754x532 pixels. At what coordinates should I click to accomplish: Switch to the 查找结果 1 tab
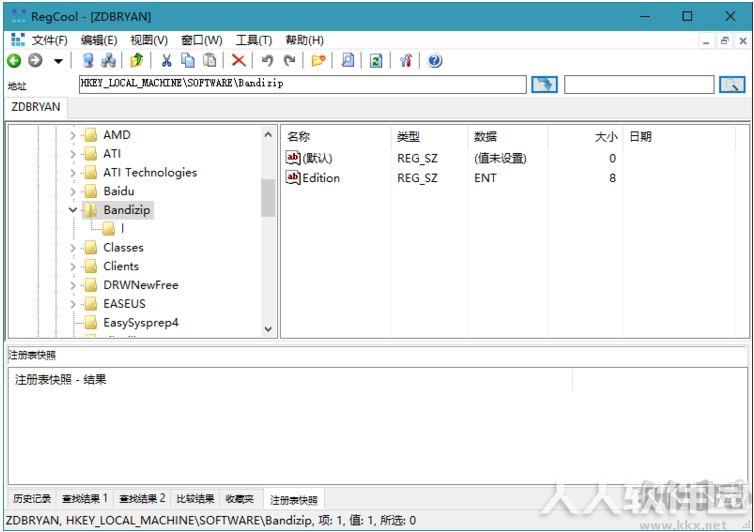(x=85, y=499)
